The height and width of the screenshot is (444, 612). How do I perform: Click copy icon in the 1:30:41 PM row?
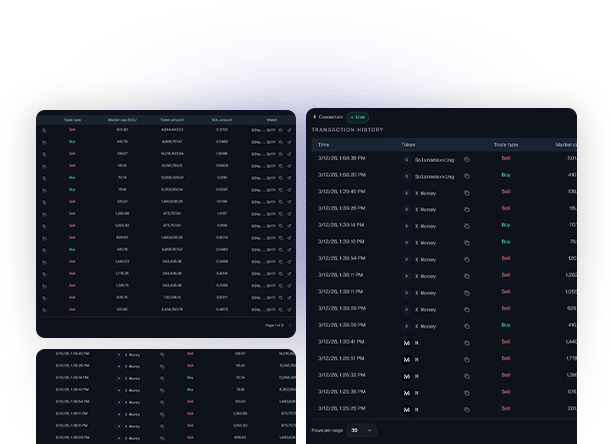tap(466, 342)
